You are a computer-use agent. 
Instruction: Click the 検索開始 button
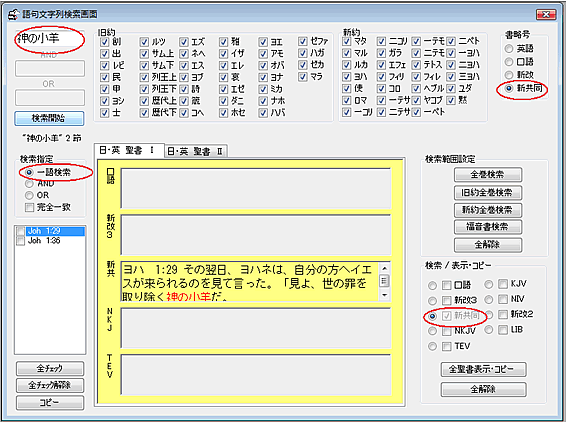[x=50, y=118]
